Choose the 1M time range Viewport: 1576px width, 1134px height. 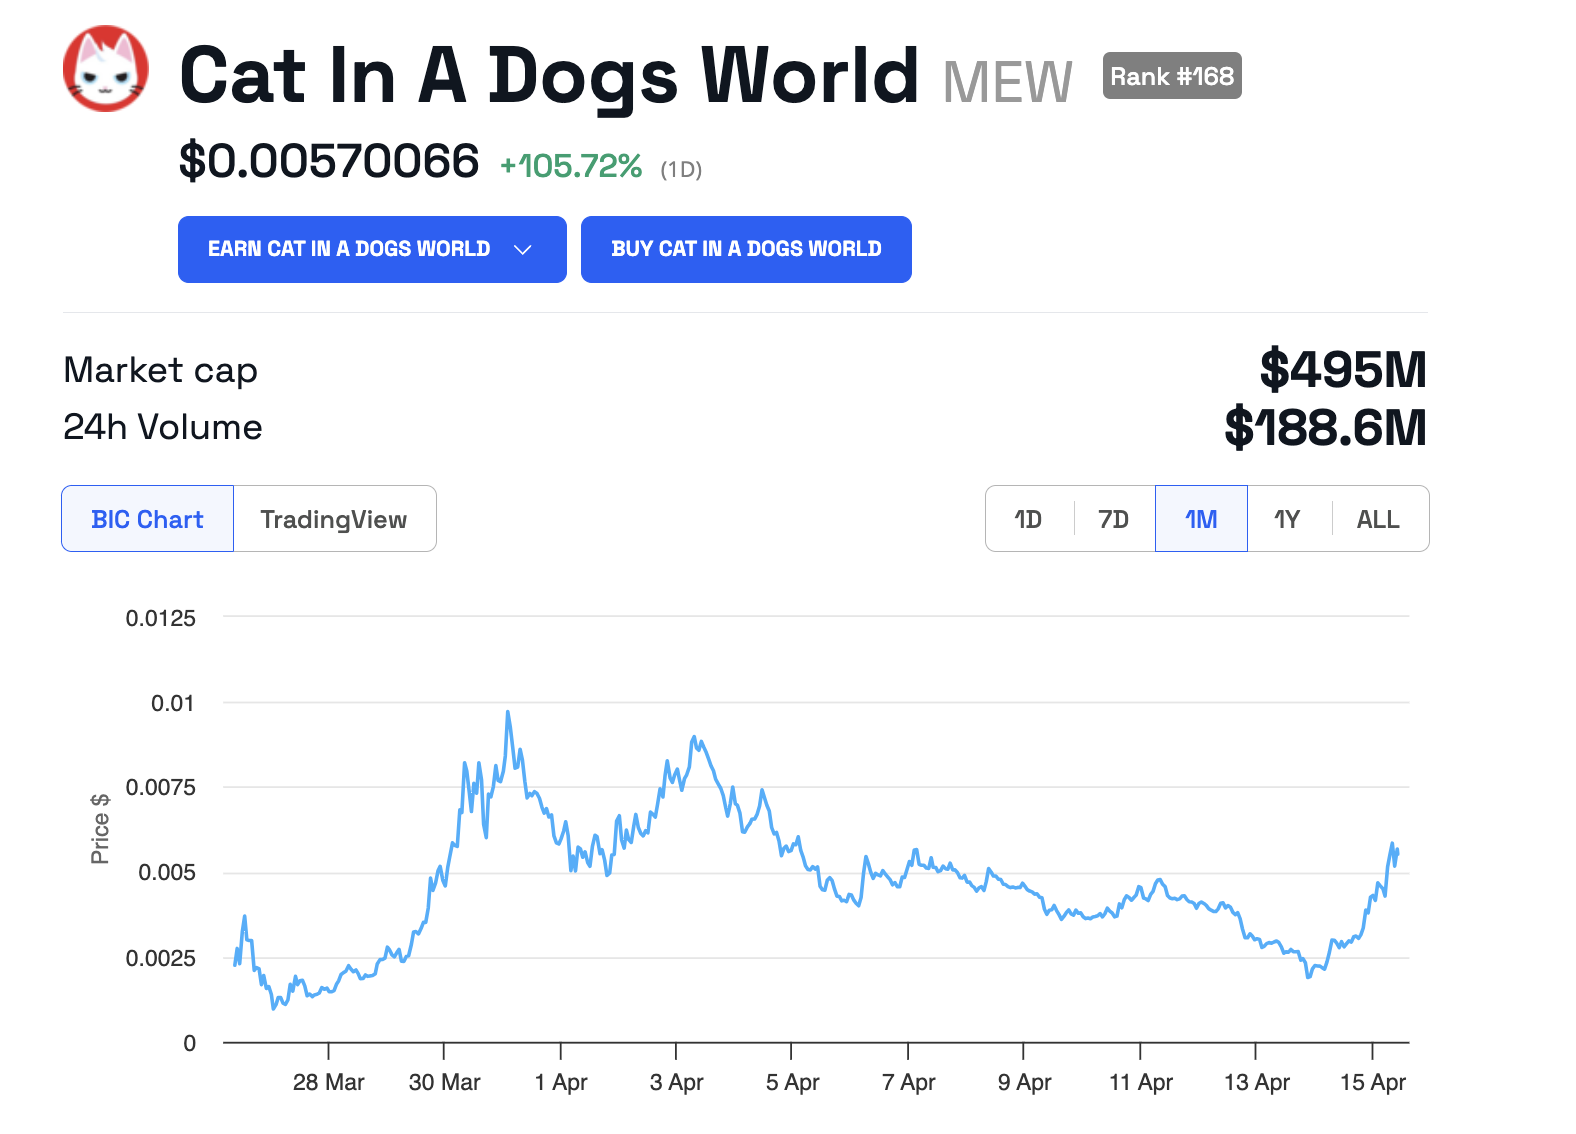click(x=1201, y=519)
